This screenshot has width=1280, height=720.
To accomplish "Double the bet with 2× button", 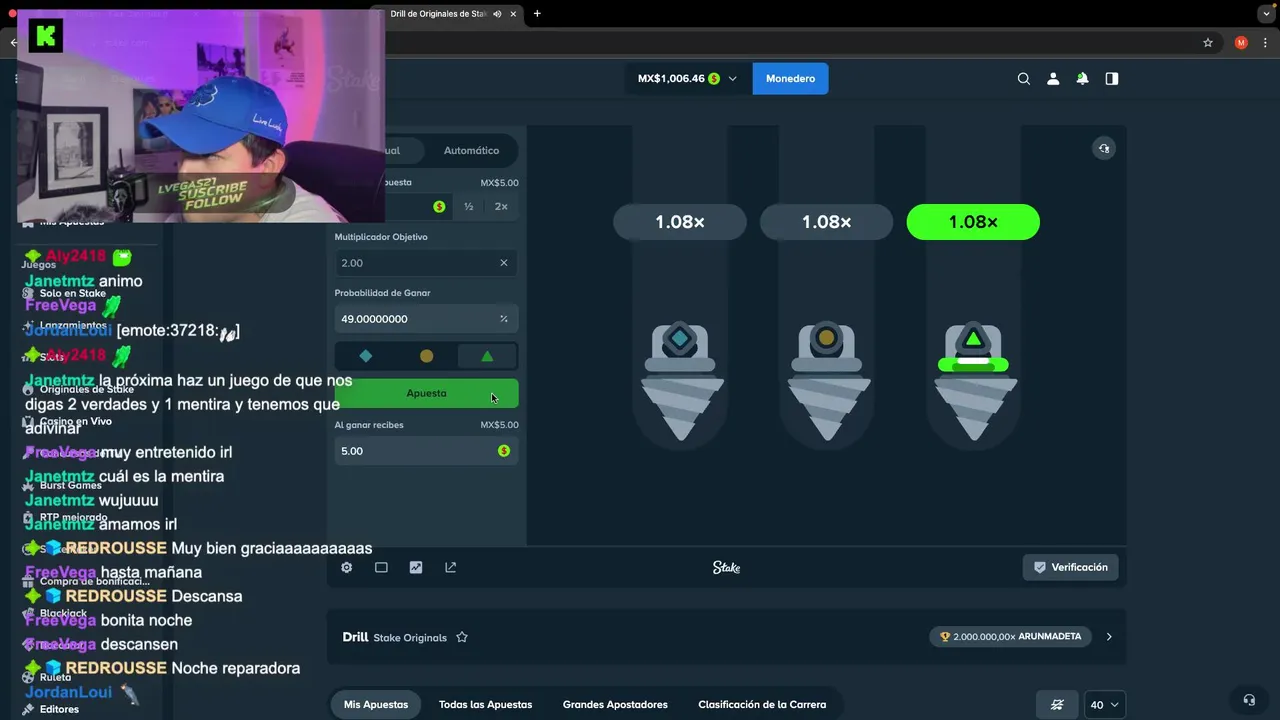I will (x=501, y=207).
